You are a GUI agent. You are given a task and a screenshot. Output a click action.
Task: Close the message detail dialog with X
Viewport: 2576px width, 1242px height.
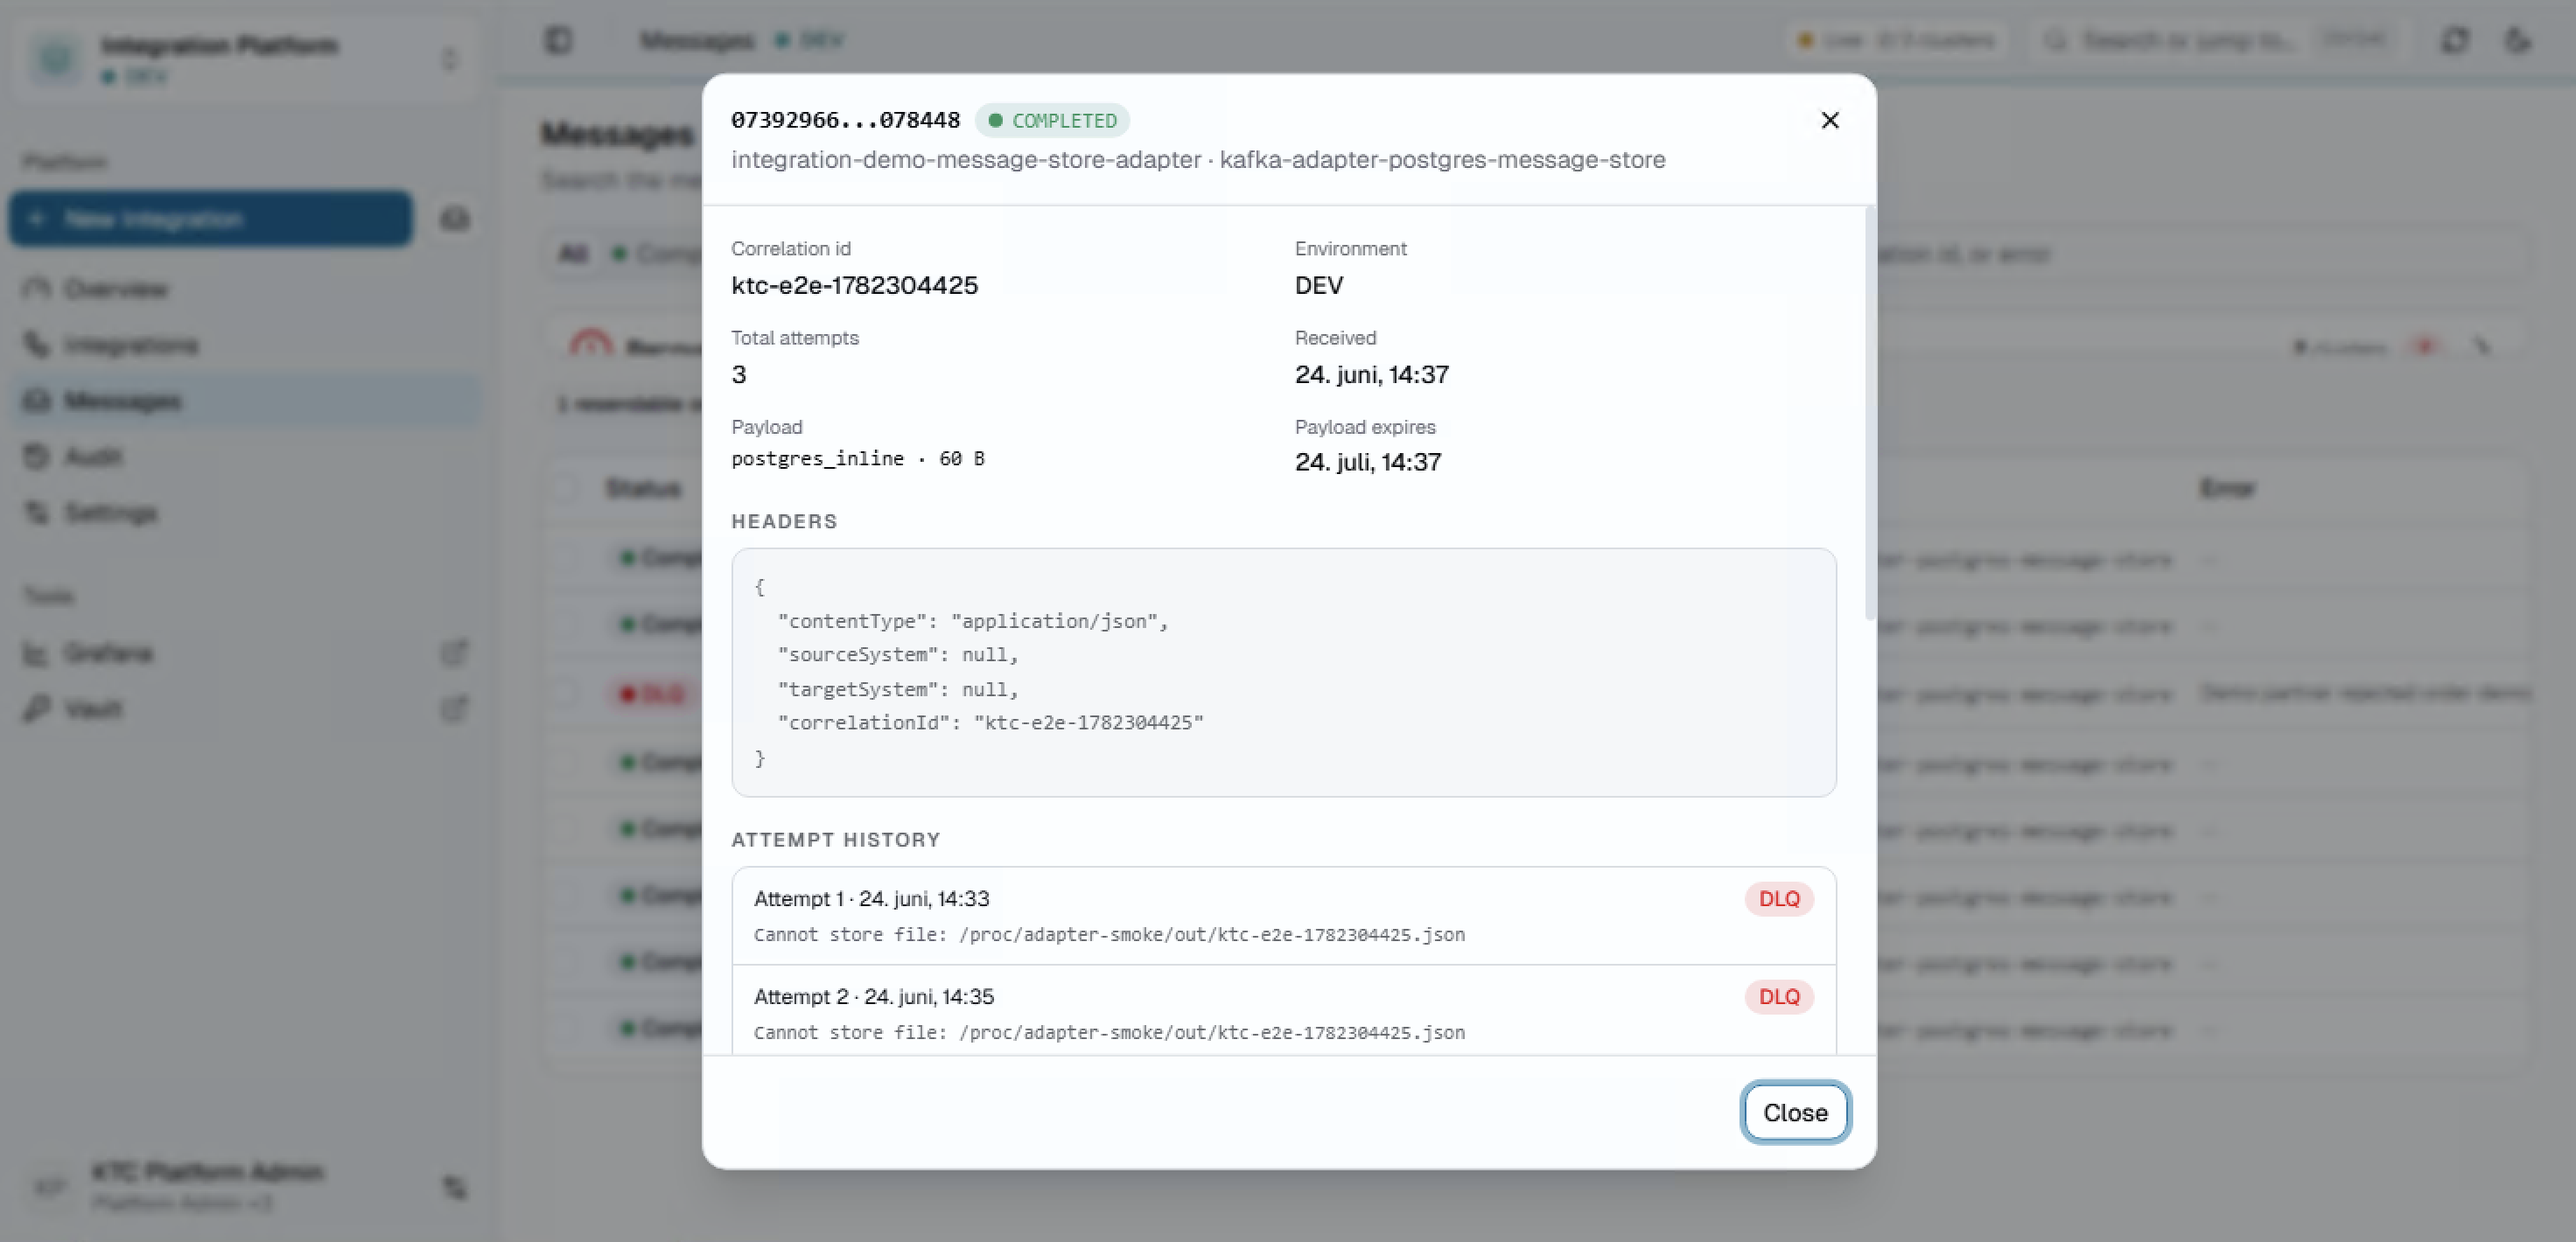[x=1829, y=120]
